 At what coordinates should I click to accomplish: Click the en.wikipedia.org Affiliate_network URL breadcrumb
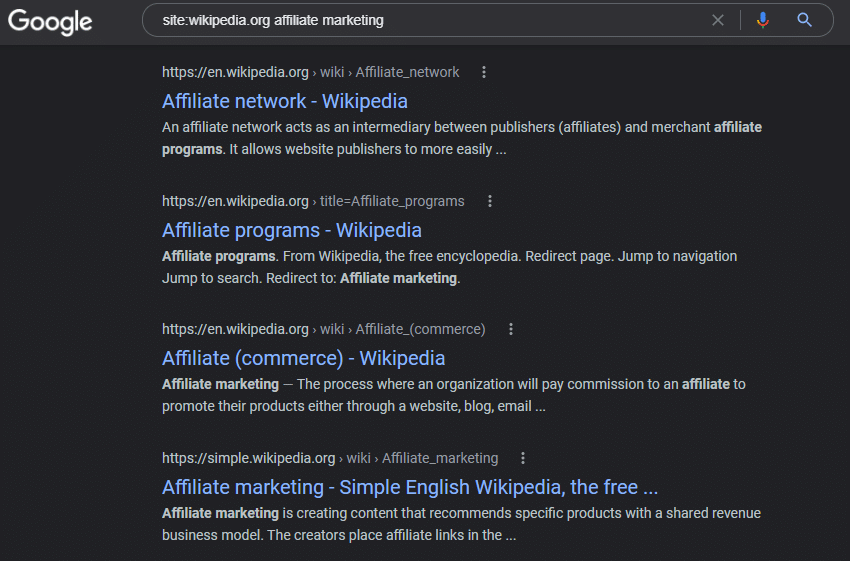point(311,72)
